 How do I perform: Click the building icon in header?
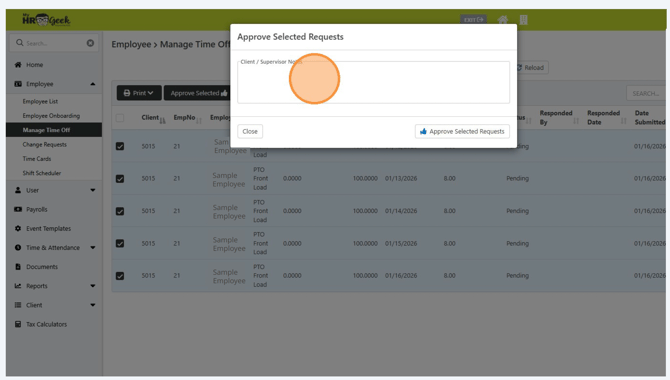point(523,20)
